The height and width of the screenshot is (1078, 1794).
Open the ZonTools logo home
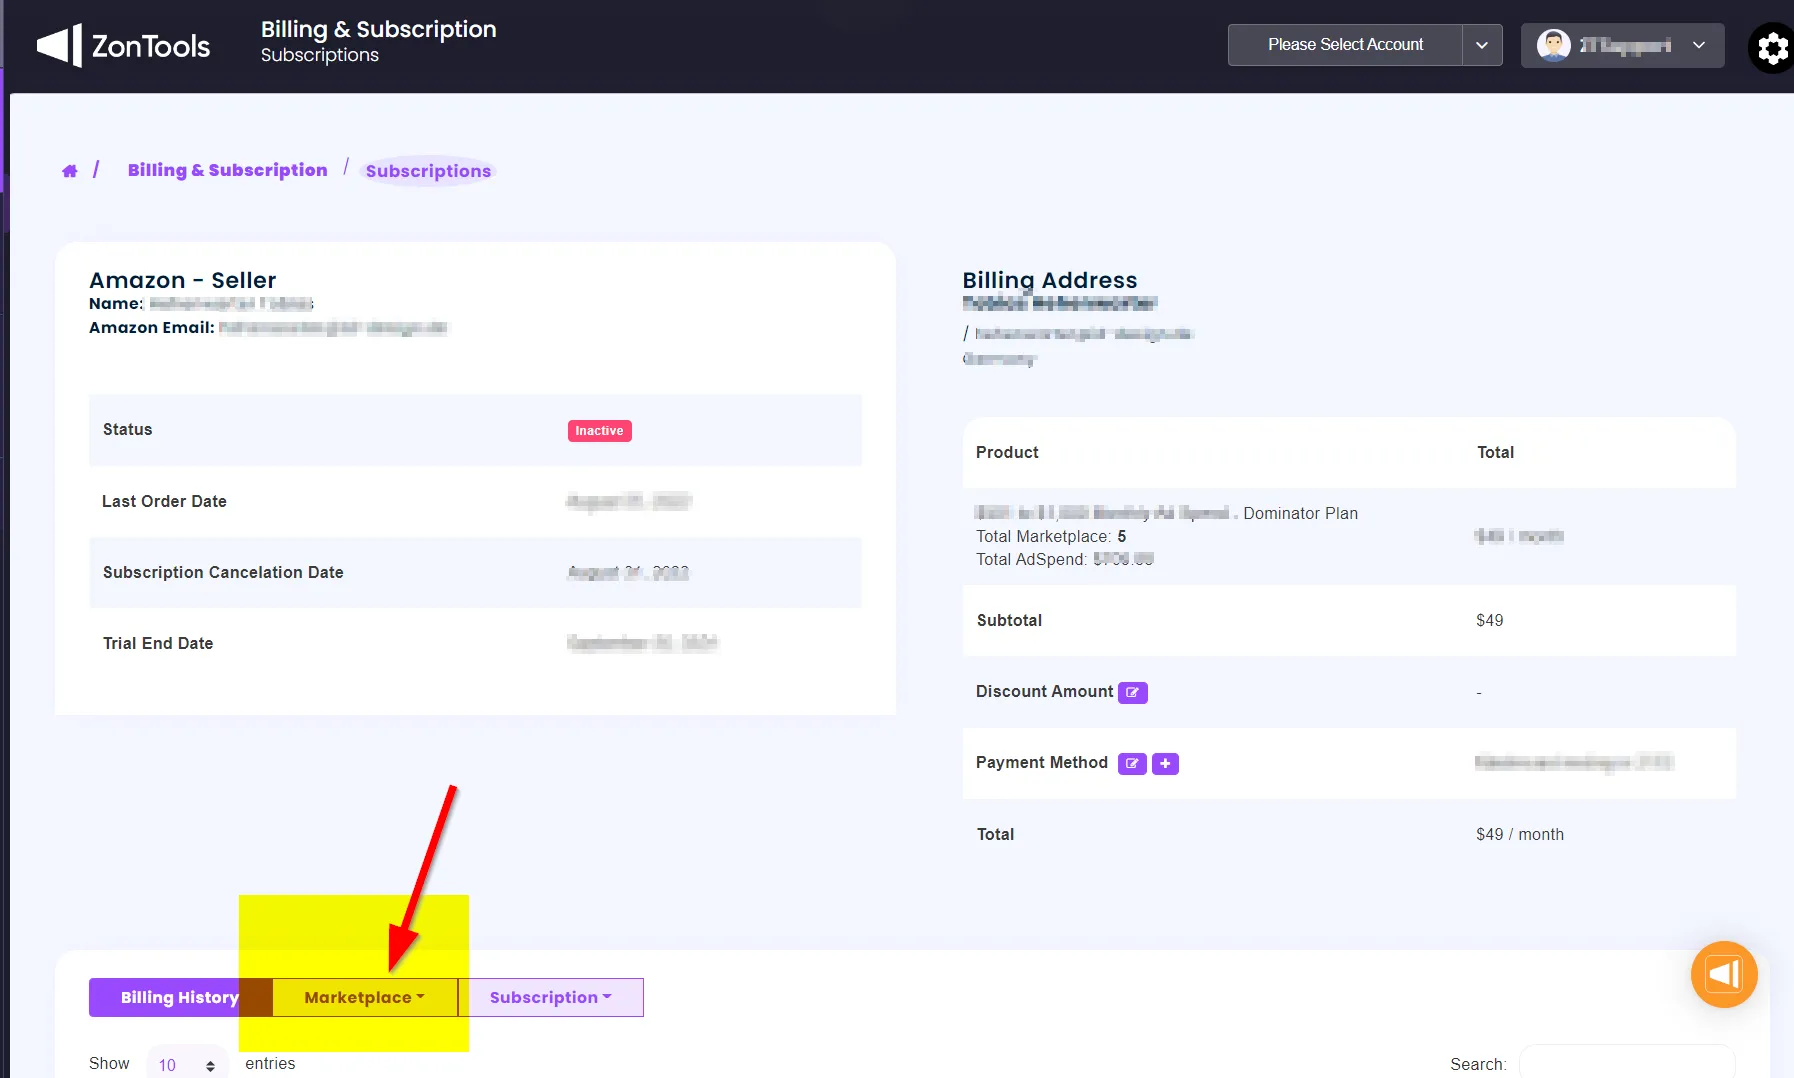[123, 46]
